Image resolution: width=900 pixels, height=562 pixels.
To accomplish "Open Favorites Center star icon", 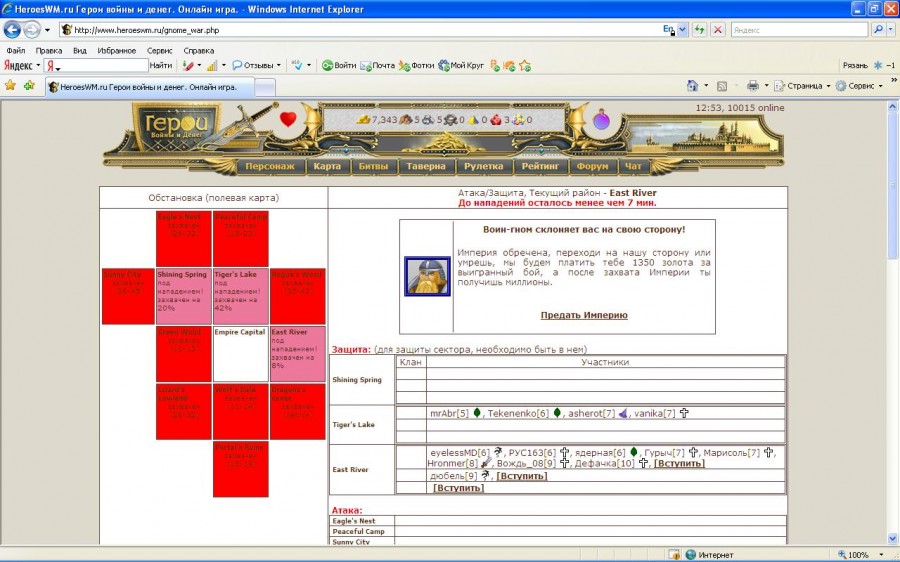I will pyautogui.click(x=10, y=86).
